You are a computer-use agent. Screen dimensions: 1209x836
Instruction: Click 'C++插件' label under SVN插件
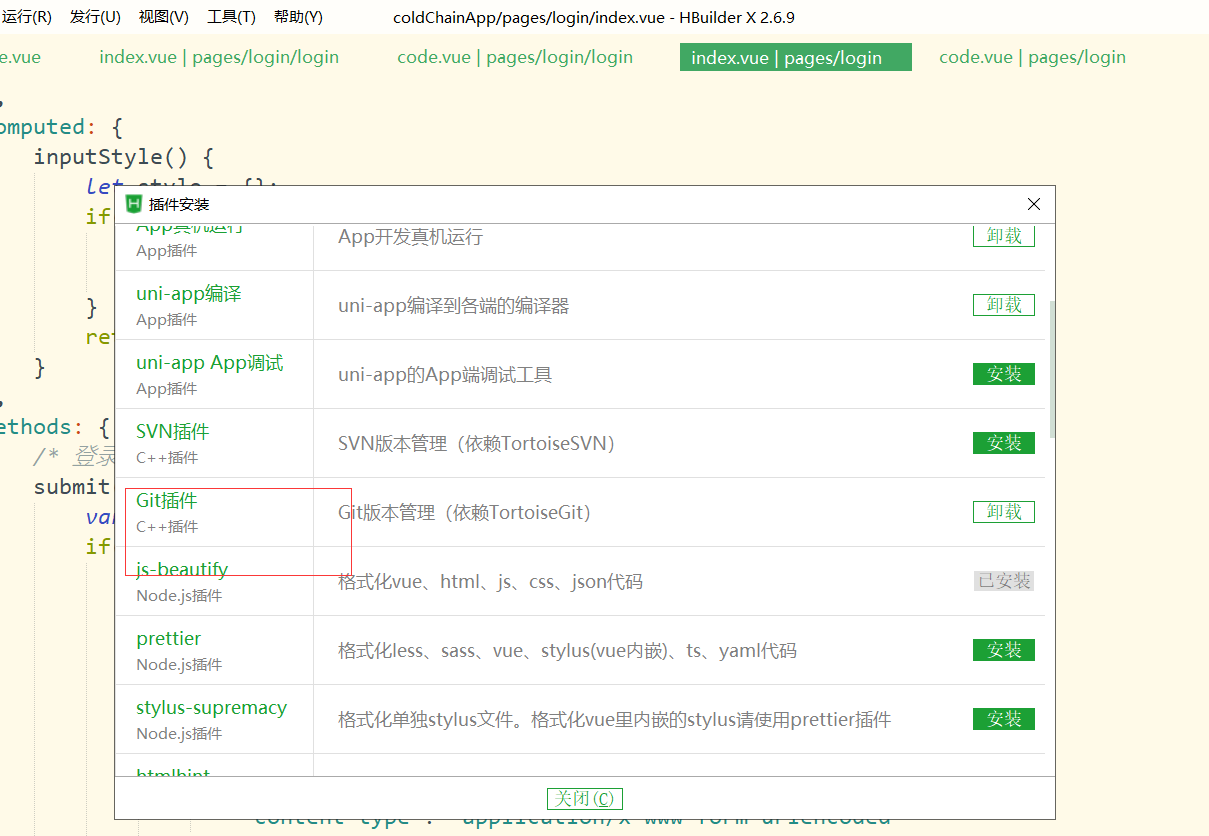point(167,458)
